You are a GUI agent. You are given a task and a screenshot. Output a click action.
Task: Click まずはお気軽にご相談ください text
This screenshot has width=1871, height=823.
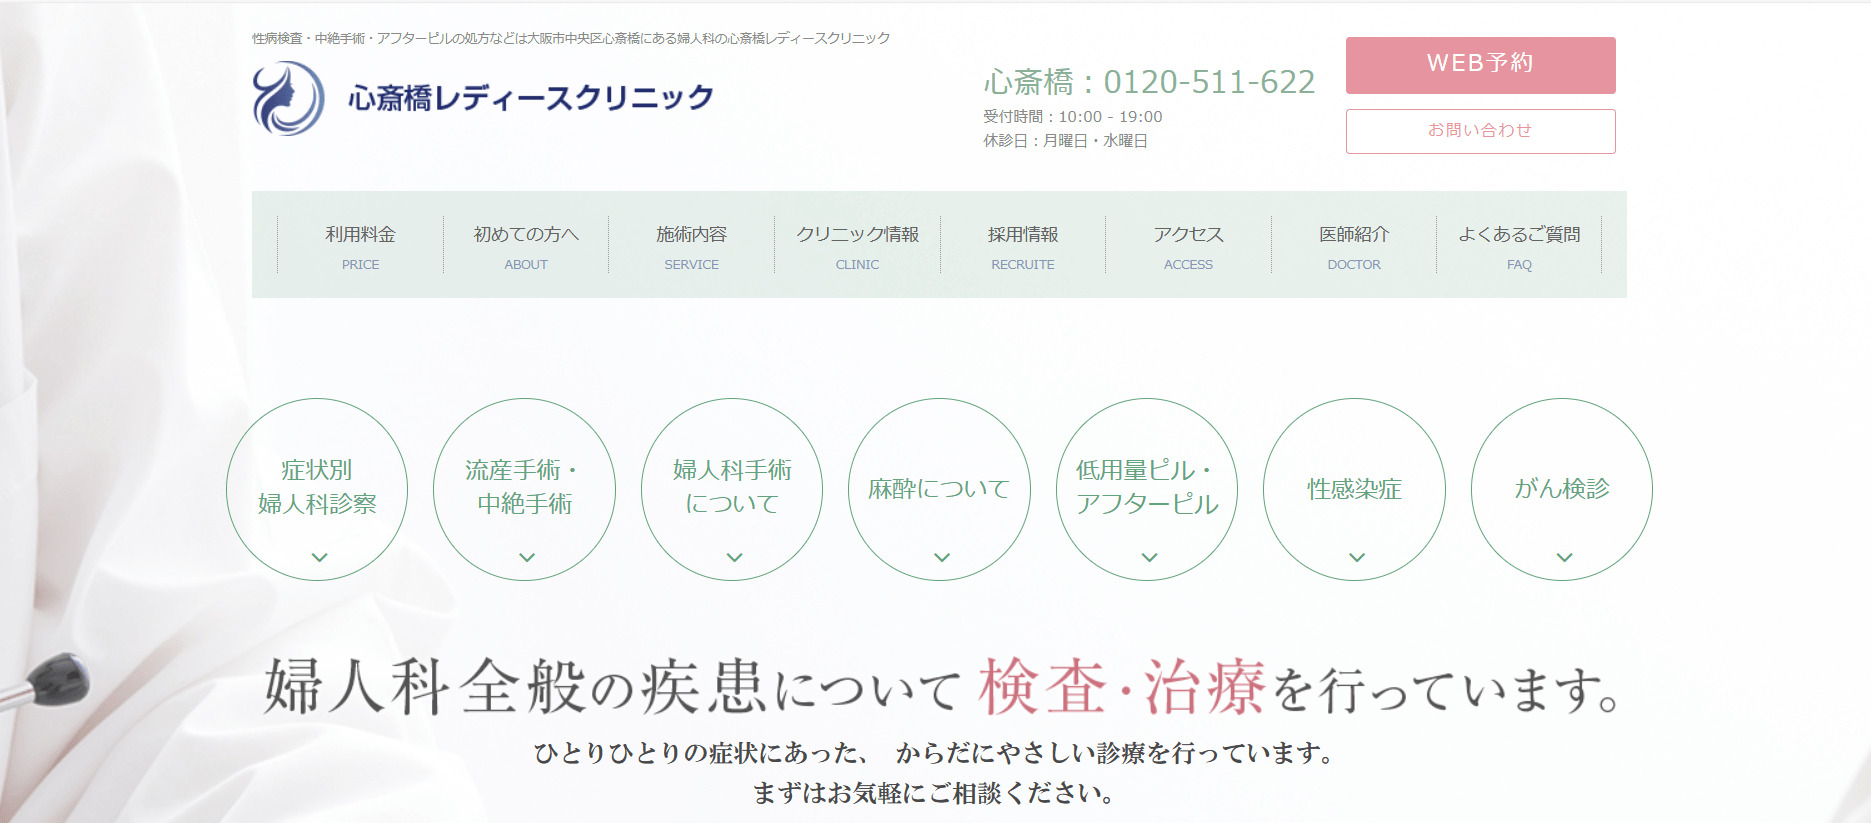[x=933, y=794]
